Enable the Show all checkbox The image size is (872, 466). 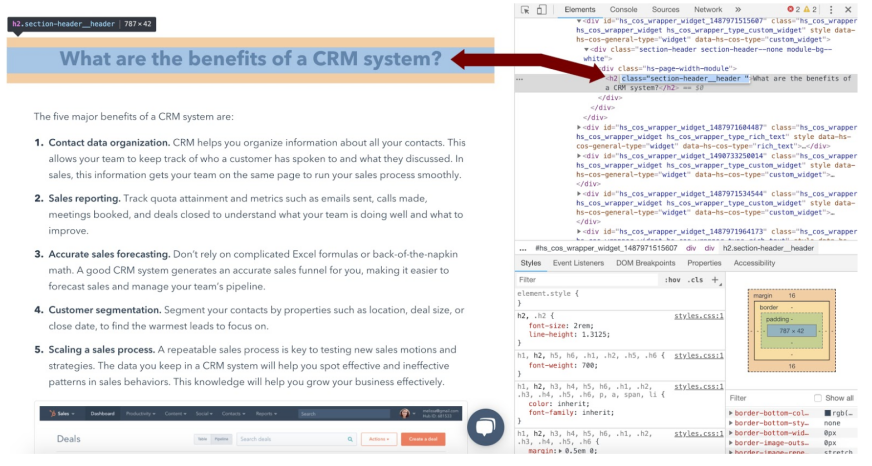818,398
